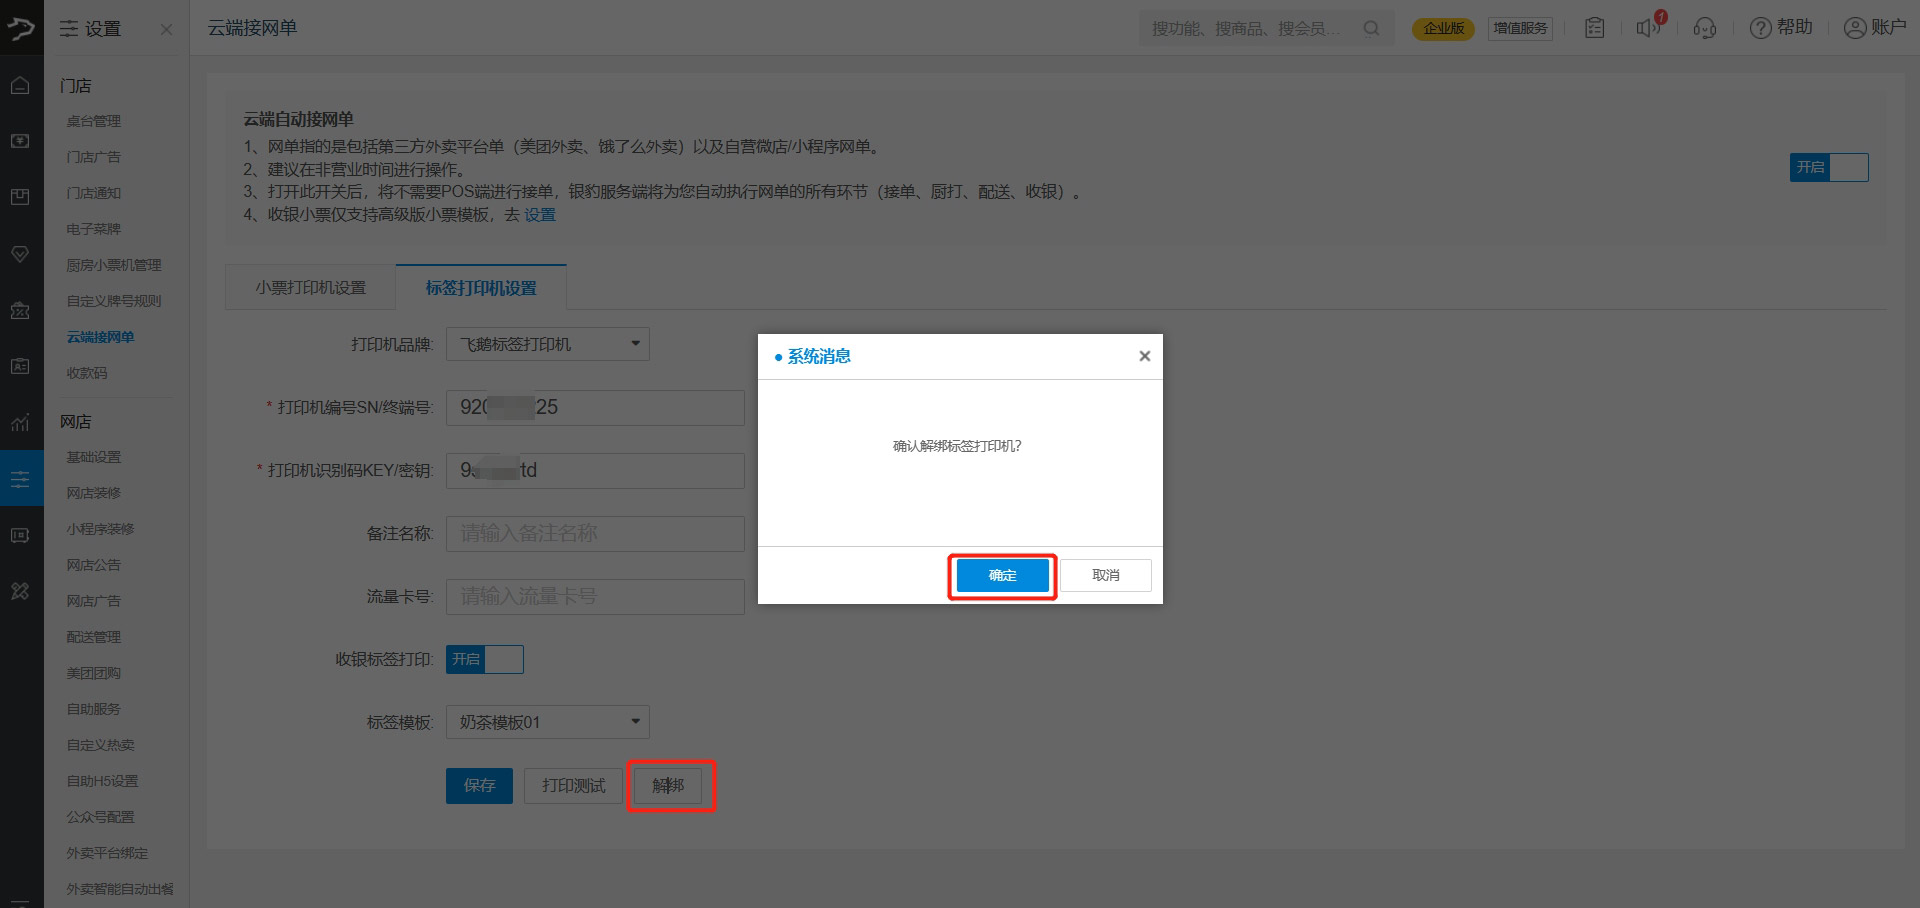Open the statistics chart sidebar icon

(x=20, y=423)
